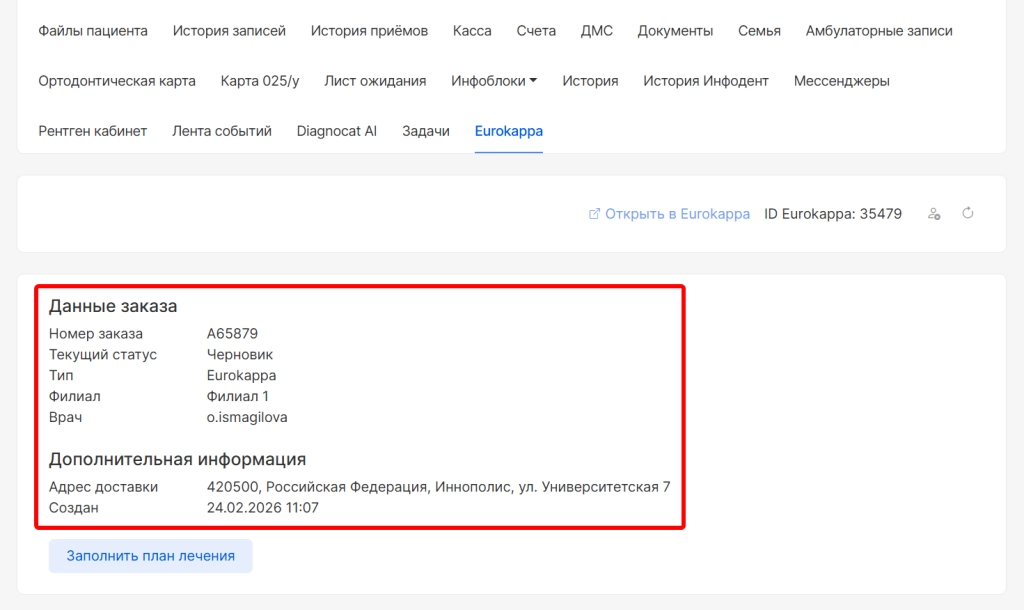Switch to the Документы tab
The width and height of the screenshot is (1024, 610).
(675, 31)
